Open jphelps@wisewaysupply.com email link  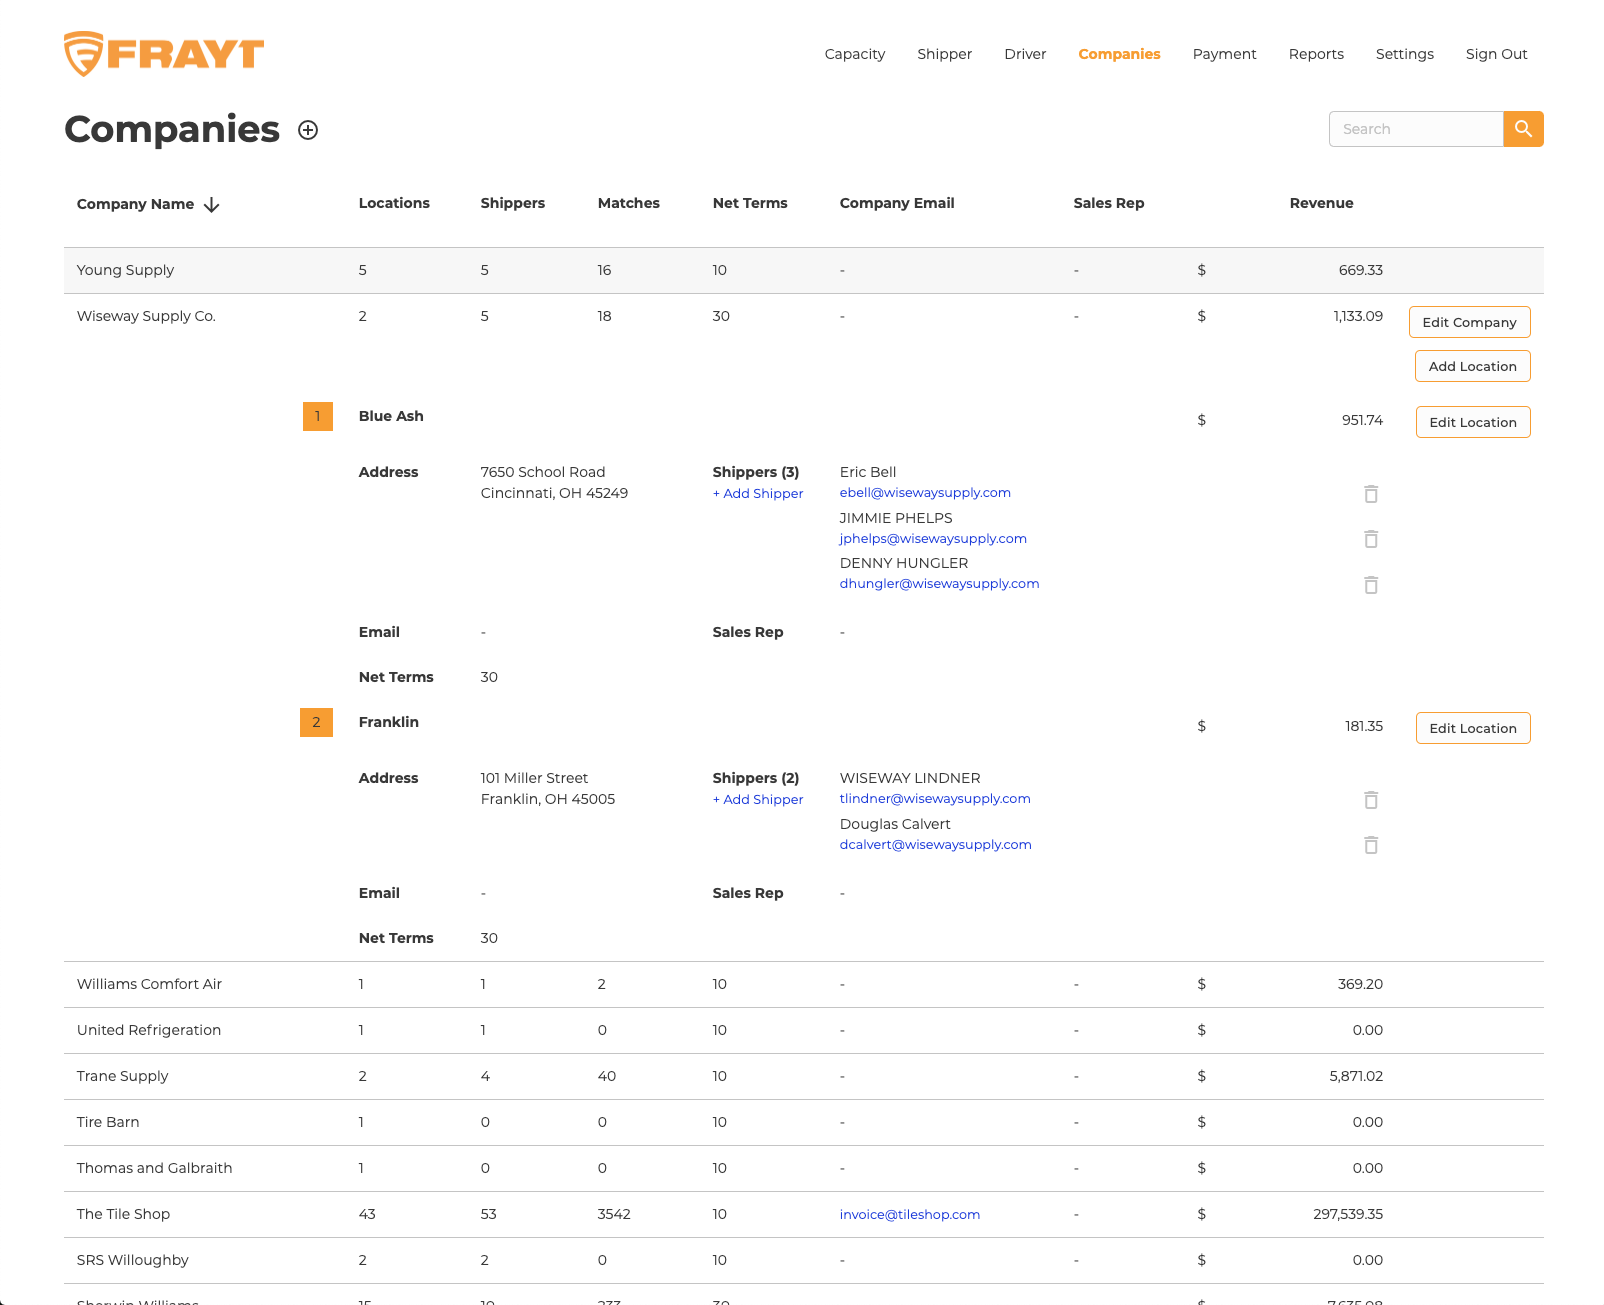point(933,538)
